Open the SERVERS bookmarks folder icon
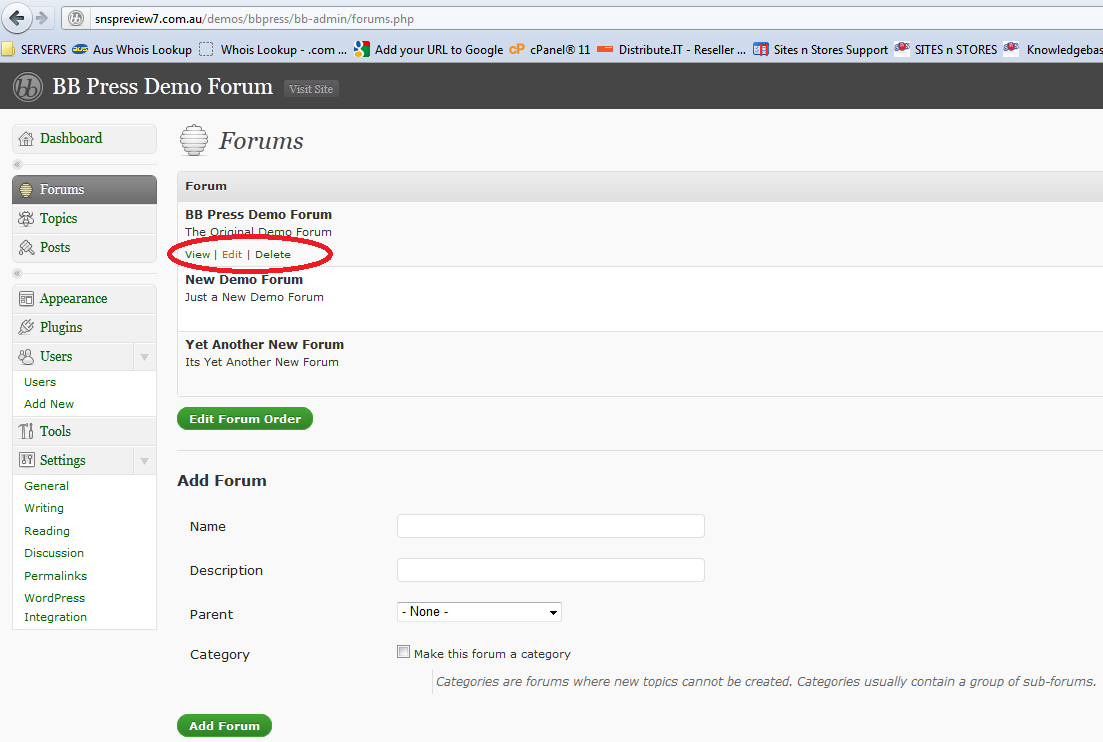Viewport: 1103px width, 742px height. coord(8,49)
